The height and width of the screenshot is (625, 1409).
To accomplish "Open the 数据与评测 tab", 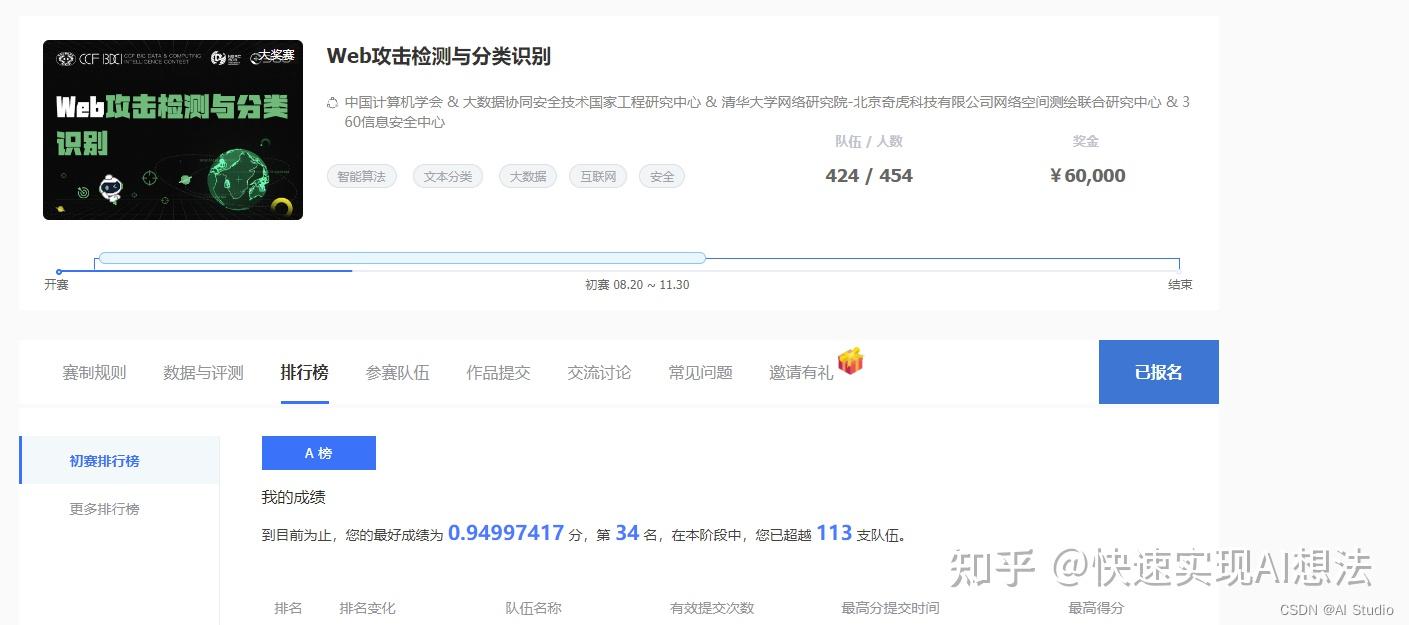I will (202, 372).
